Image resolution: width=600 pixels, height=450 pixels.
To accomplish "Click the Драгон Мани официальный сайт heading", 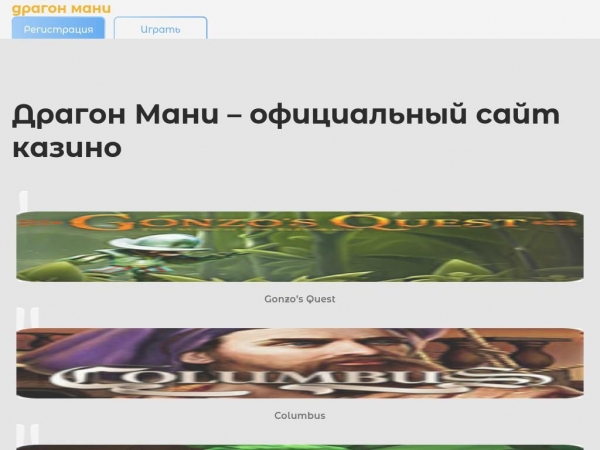I will (x=286, y=130).
